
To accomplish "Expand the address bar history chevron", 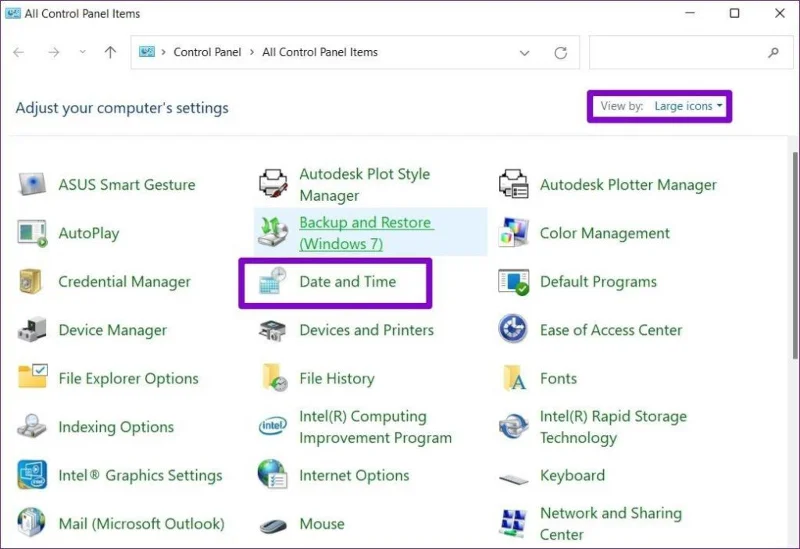I will coord(524,53).
